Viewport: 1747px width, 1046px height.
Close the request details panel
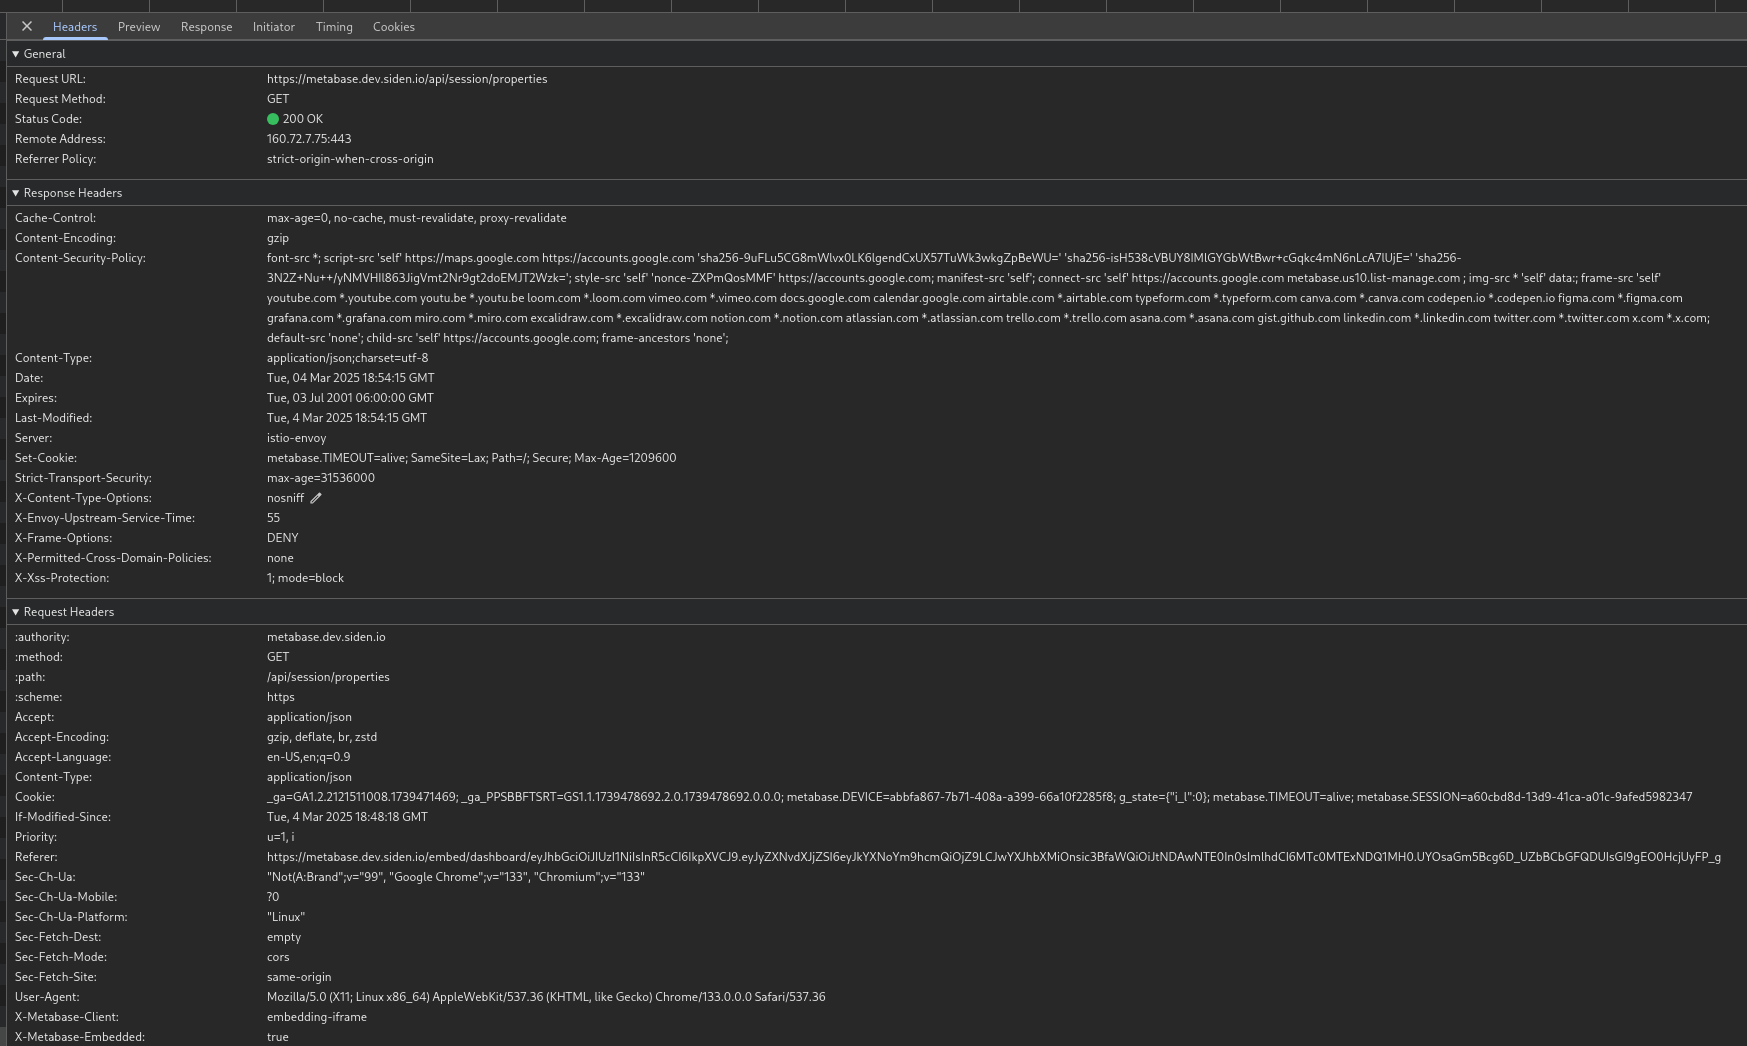coord(27,27)
